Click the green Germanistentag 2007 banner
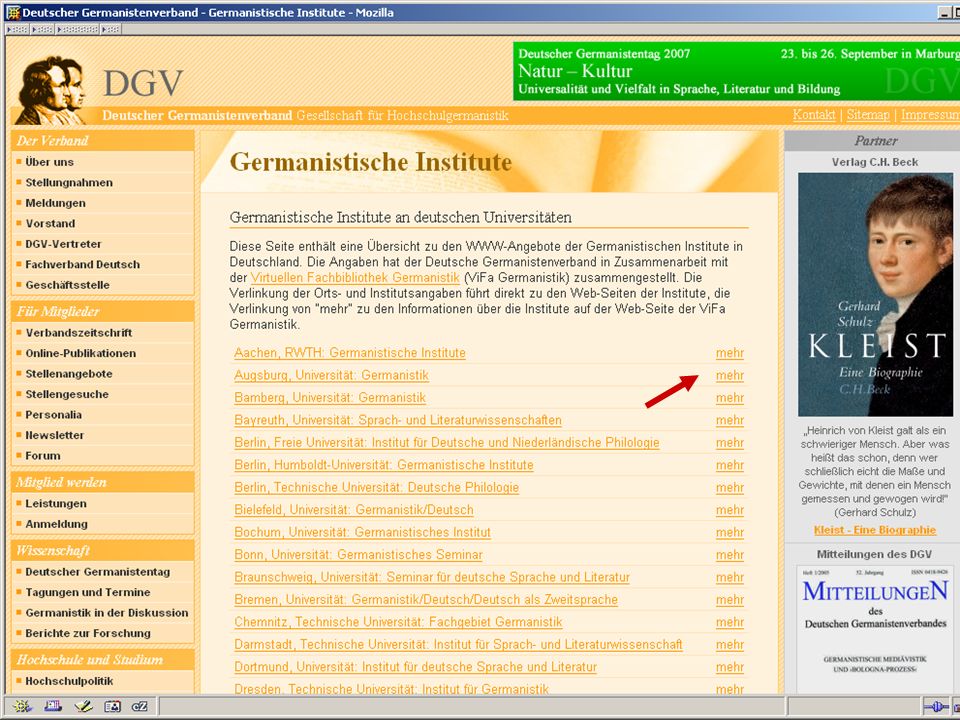 pos(737,70)
